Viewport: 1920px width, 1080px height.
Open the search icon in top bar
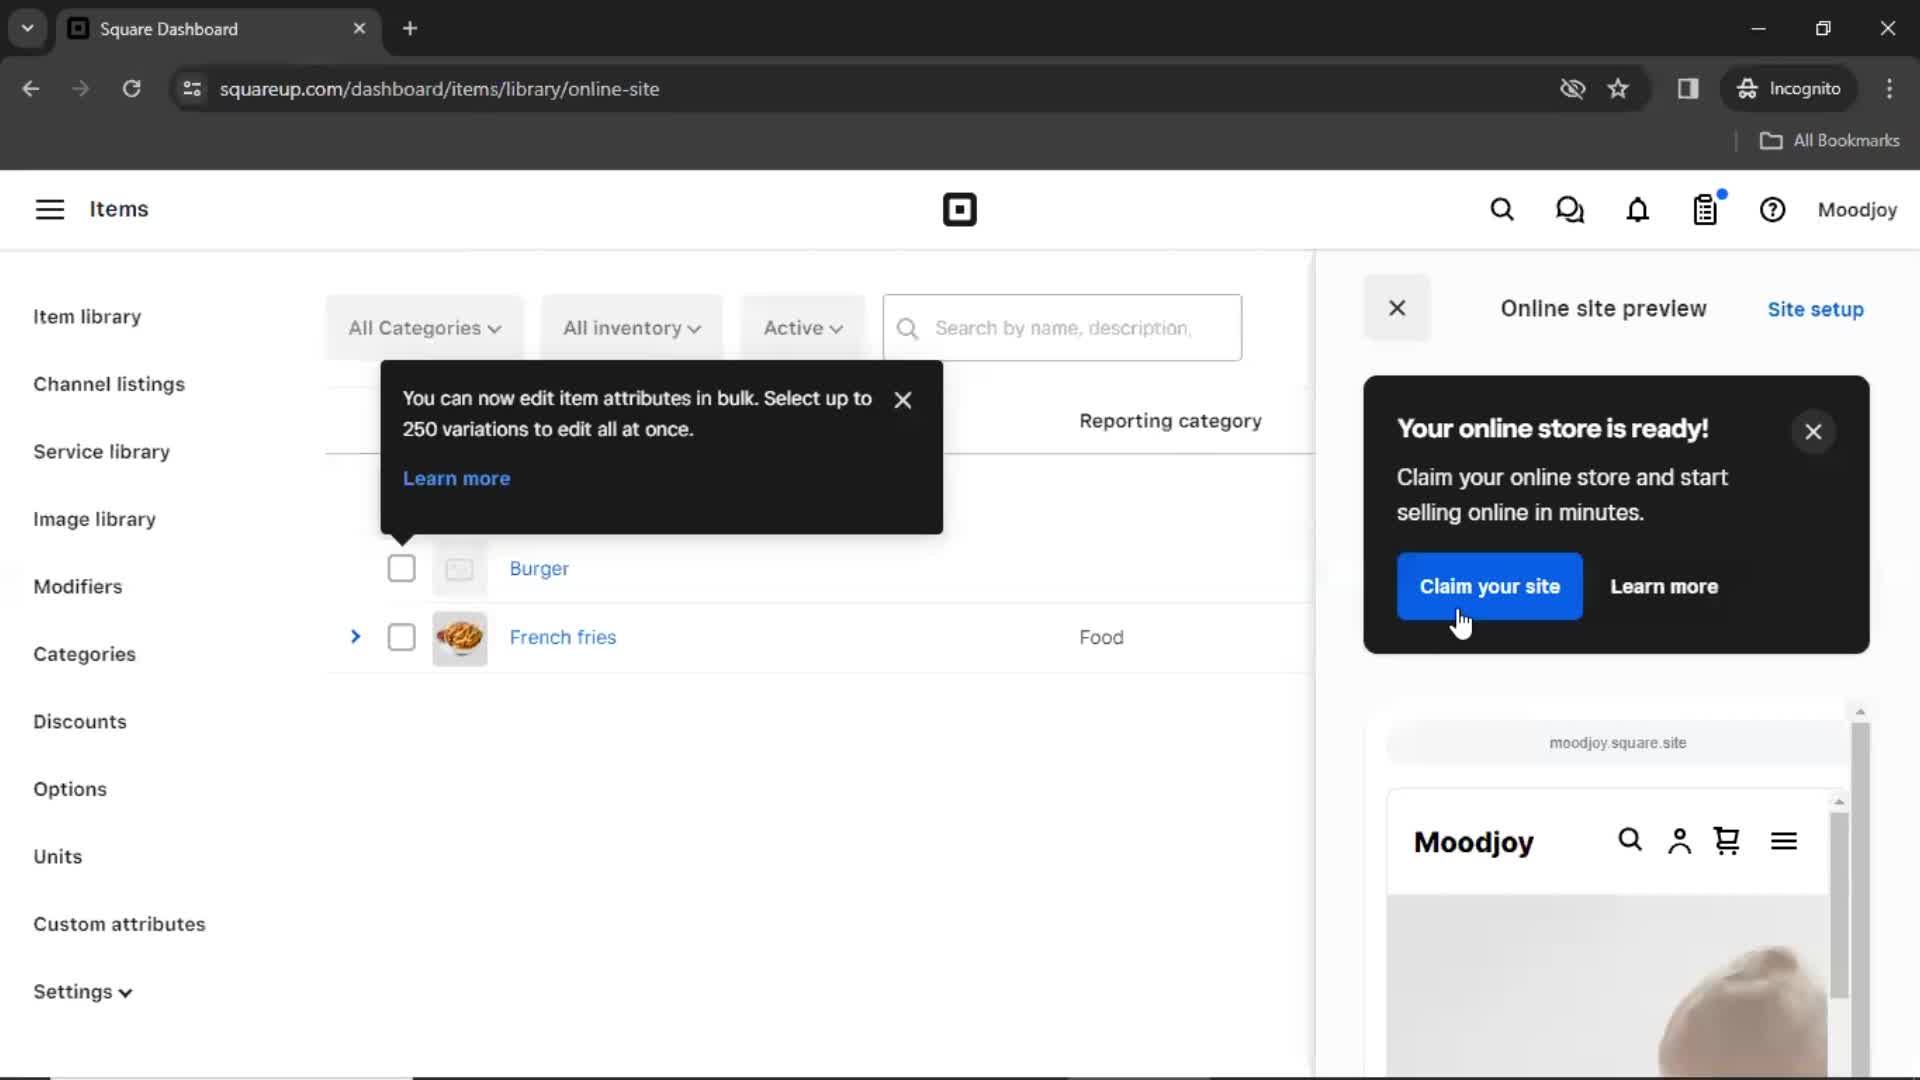pos(1503,210)
